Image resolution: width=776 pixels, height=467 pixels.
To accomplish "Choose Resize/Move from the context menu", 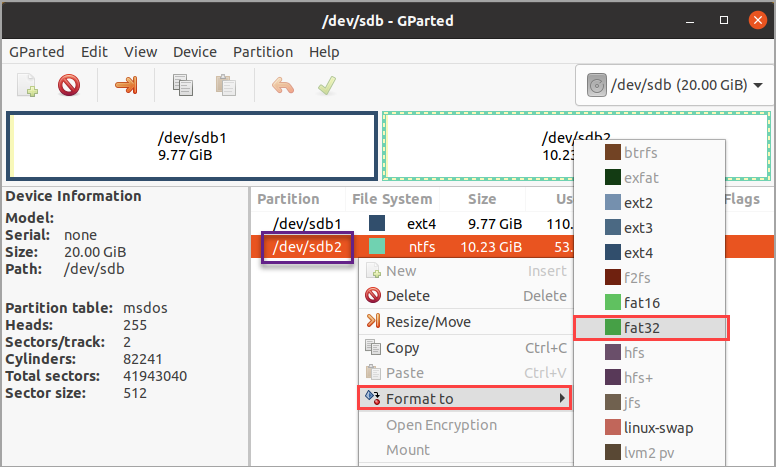I will [466, 322].
